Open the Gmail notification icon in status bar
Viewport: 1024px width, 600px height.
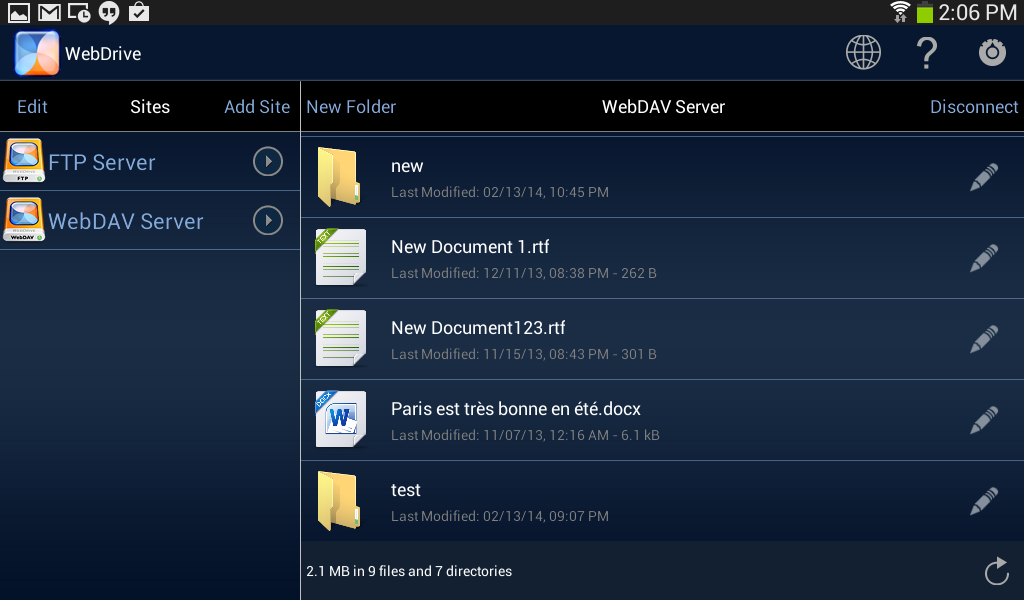coord(49,12)
